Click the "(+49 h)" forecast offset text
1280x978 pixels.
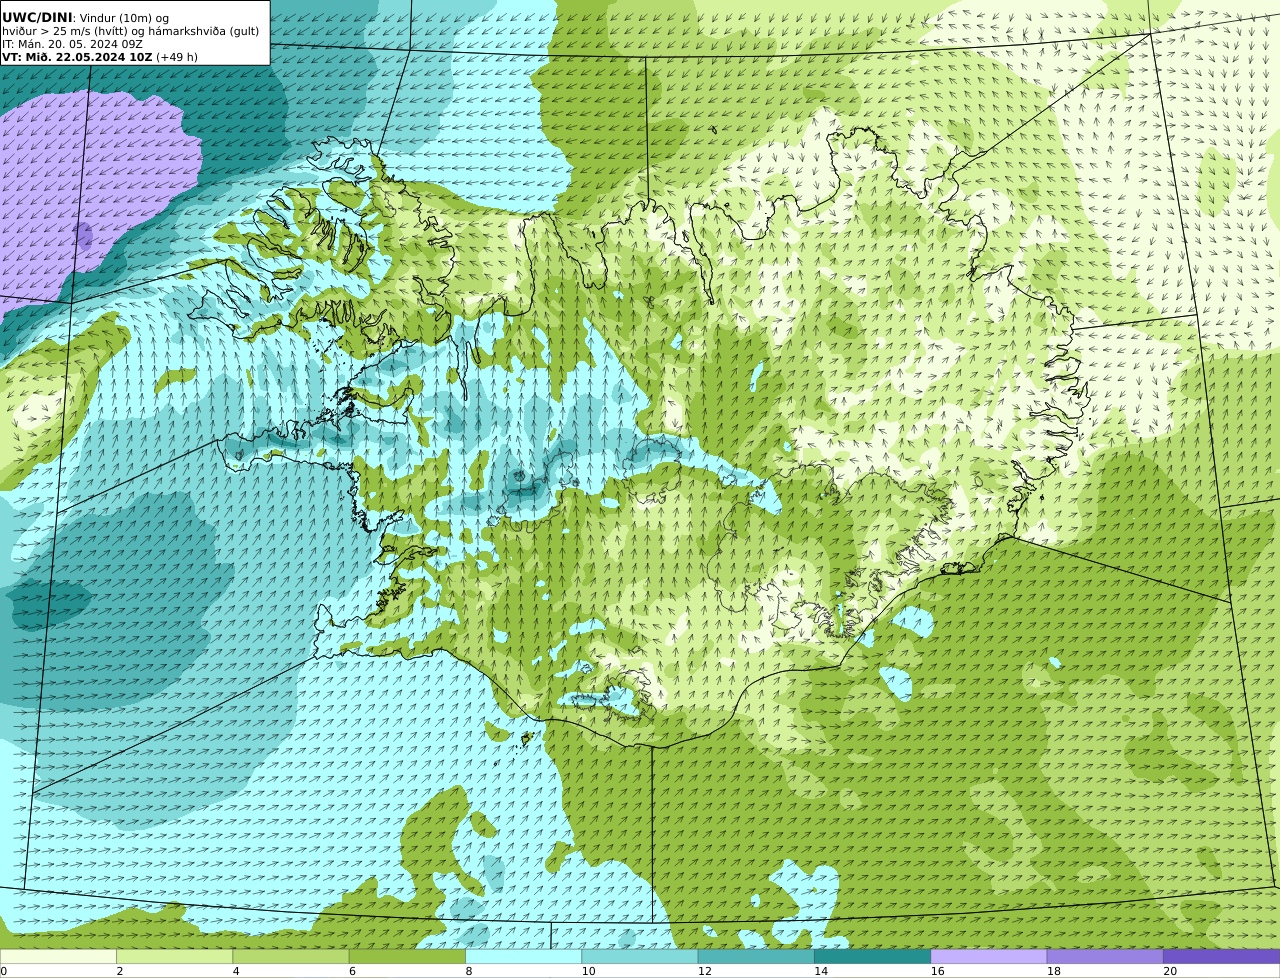(x=177, y=57)
